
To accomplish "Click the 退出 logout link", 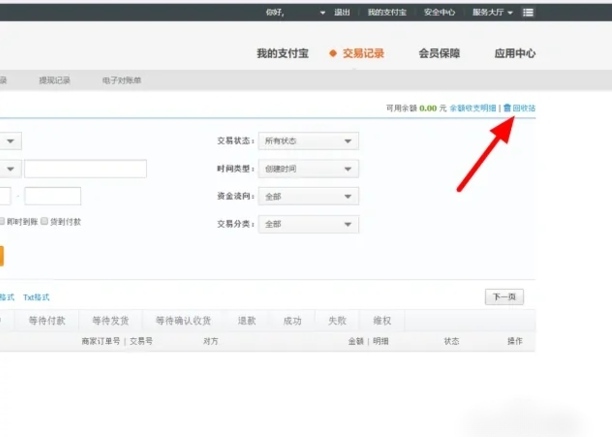I will point(342,12).
